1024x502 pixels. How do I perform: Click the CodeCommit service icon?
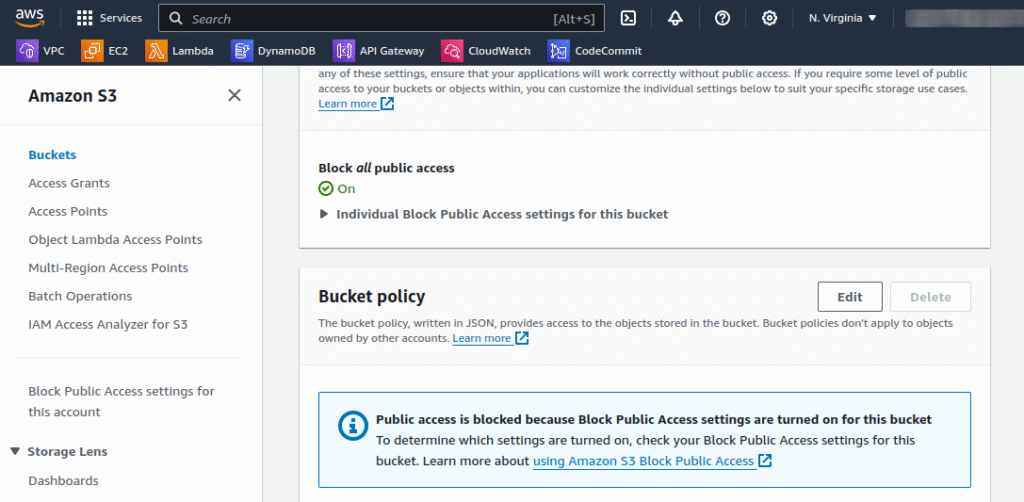tap(558, 51)
